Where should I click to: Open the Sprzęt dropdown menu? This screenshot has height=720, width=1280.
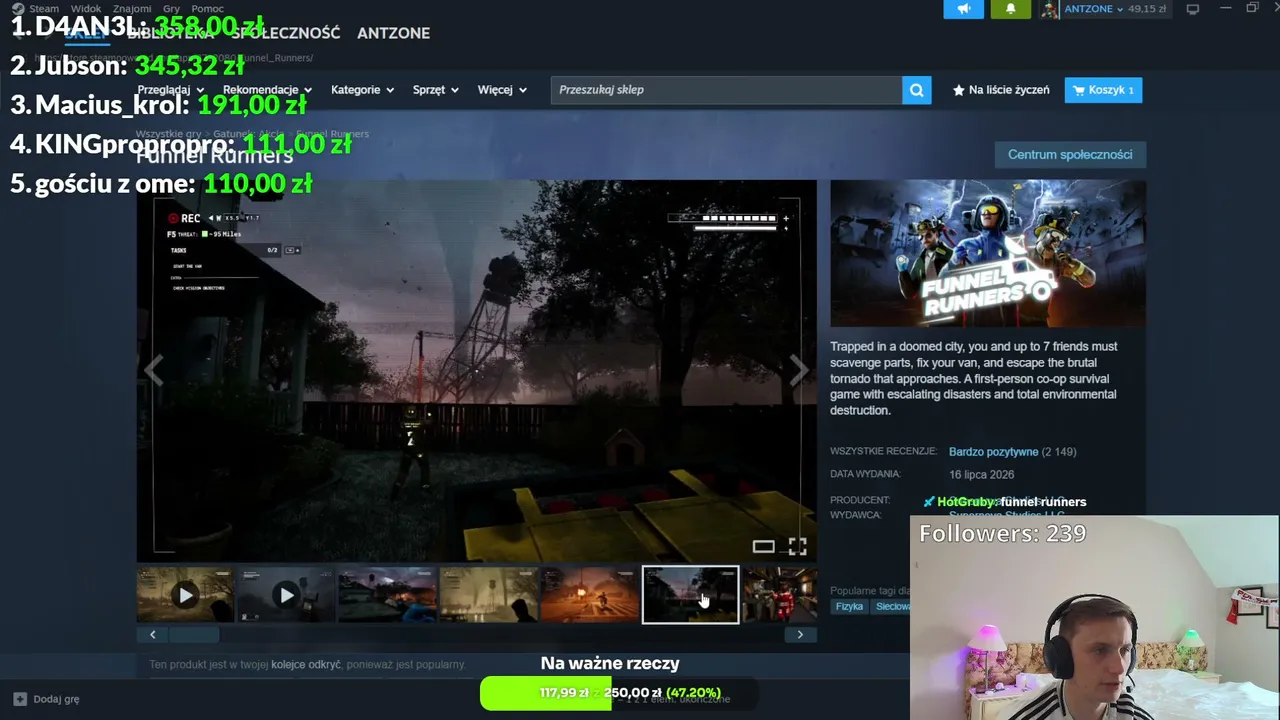tap(436, 90)
